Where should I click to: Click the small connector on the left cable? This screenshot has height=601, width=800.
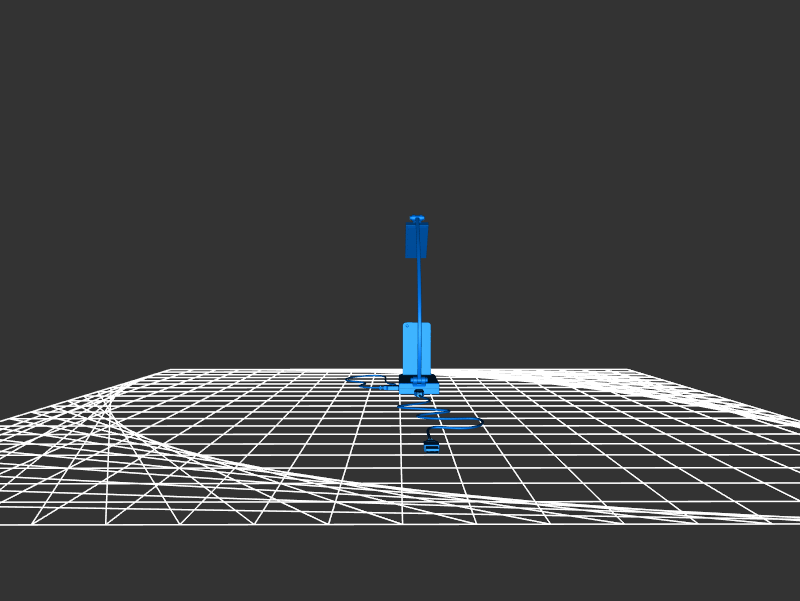[383, 387]
